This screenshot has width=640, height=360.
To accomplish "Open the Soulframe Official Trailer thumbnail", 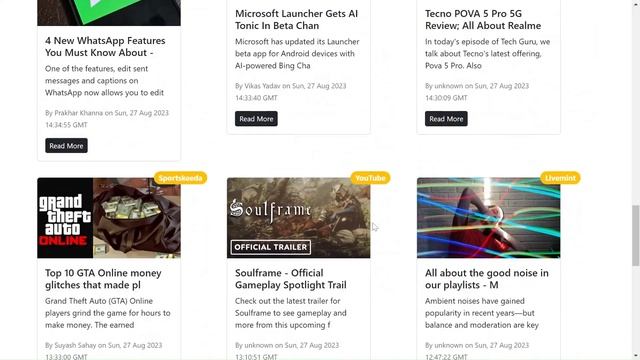I will pos(299,218).
